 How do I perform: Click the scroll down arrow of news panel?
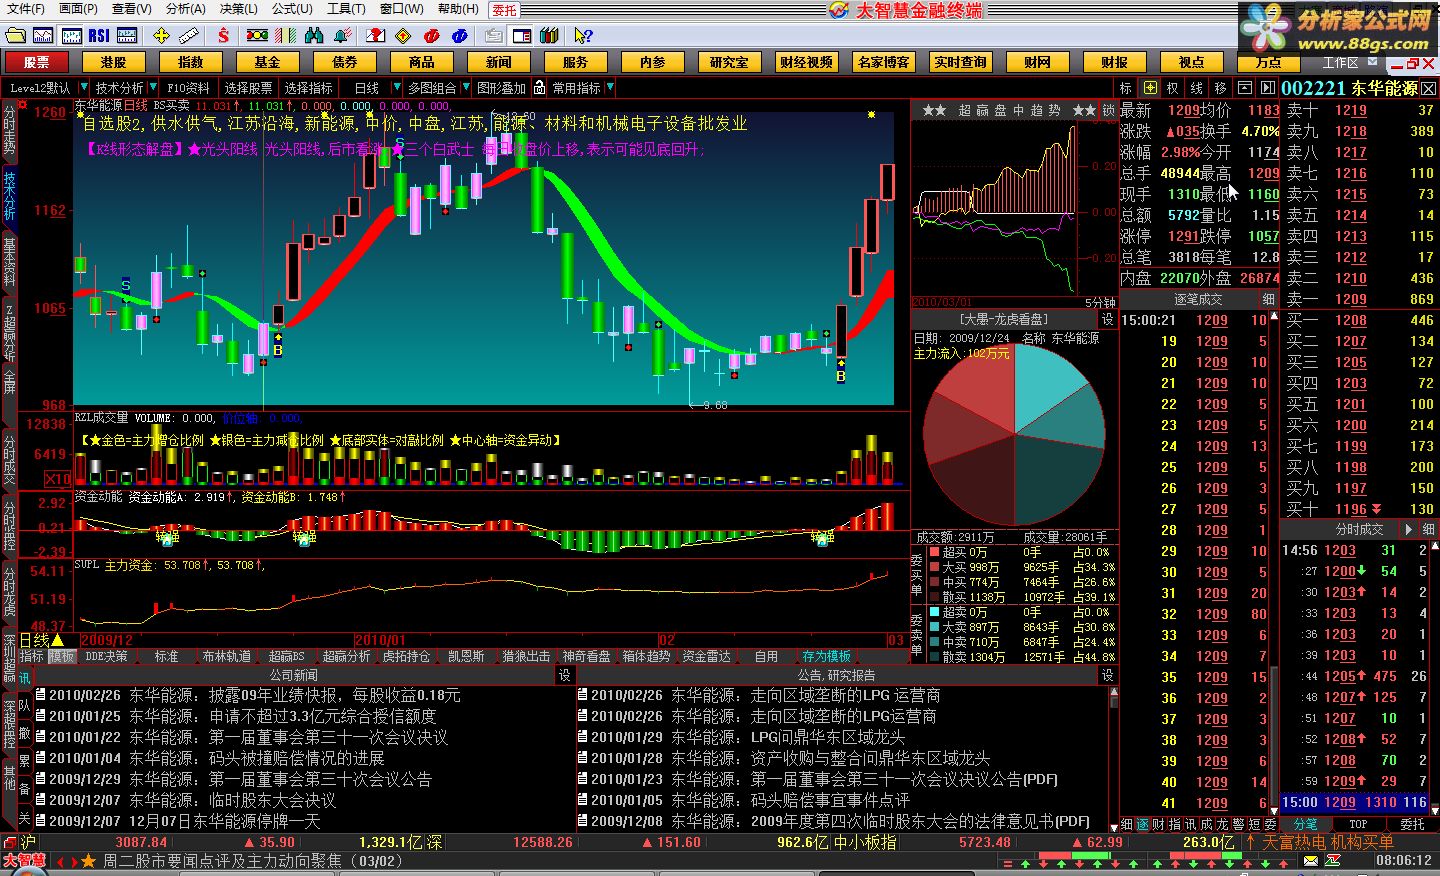point(1114,826)
